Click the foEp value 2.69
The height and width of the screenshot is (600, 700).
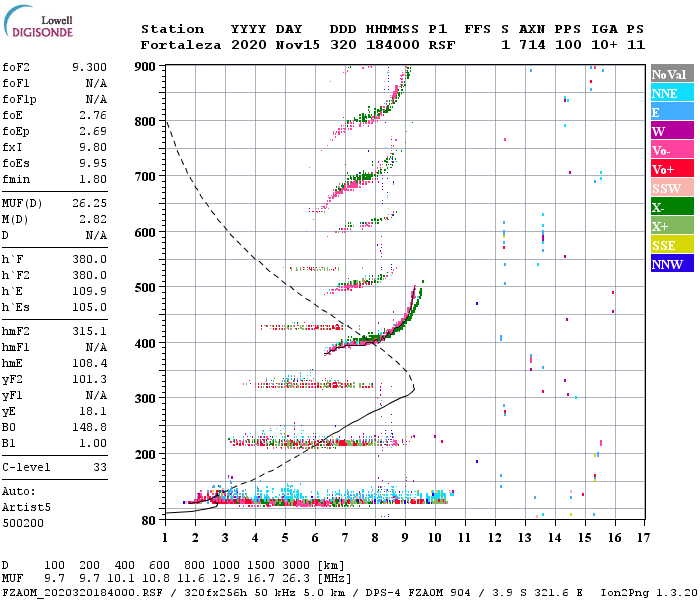(x=93, y=131)
